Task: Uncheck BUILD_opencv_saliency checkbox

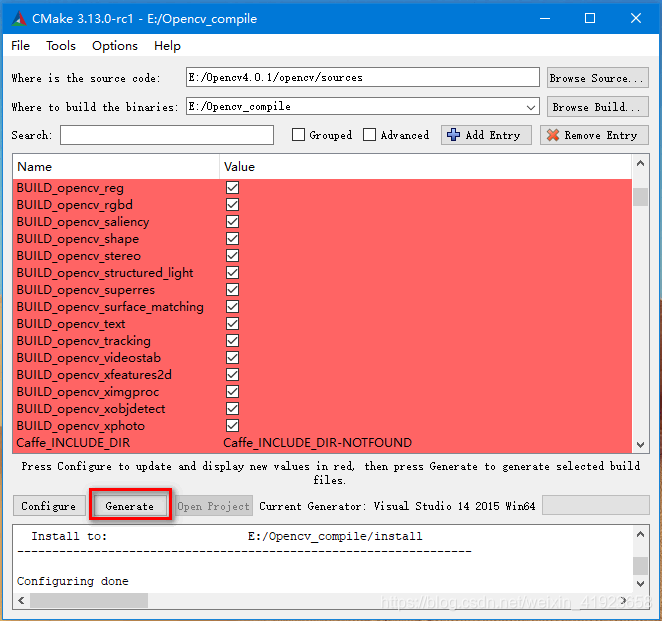Action: click(232, 222)
